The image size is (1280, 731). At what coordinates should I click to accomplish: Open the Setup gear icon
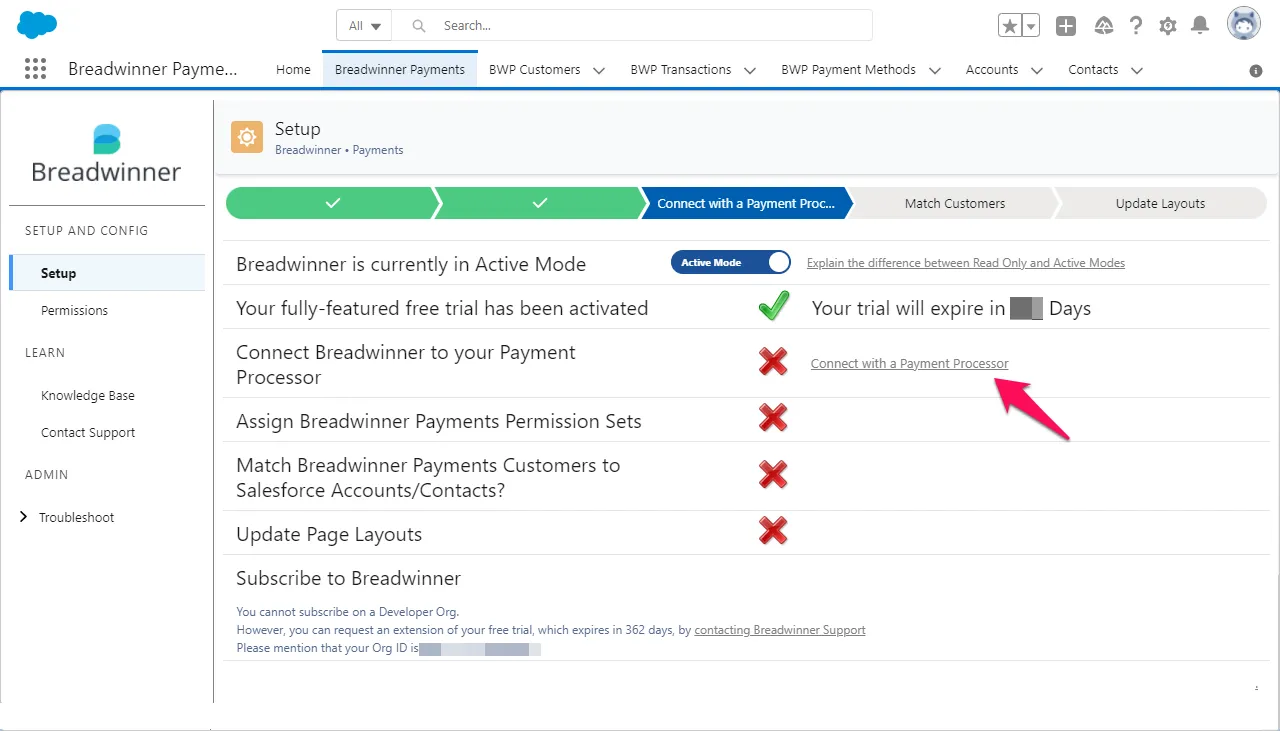click(1168, 26)
